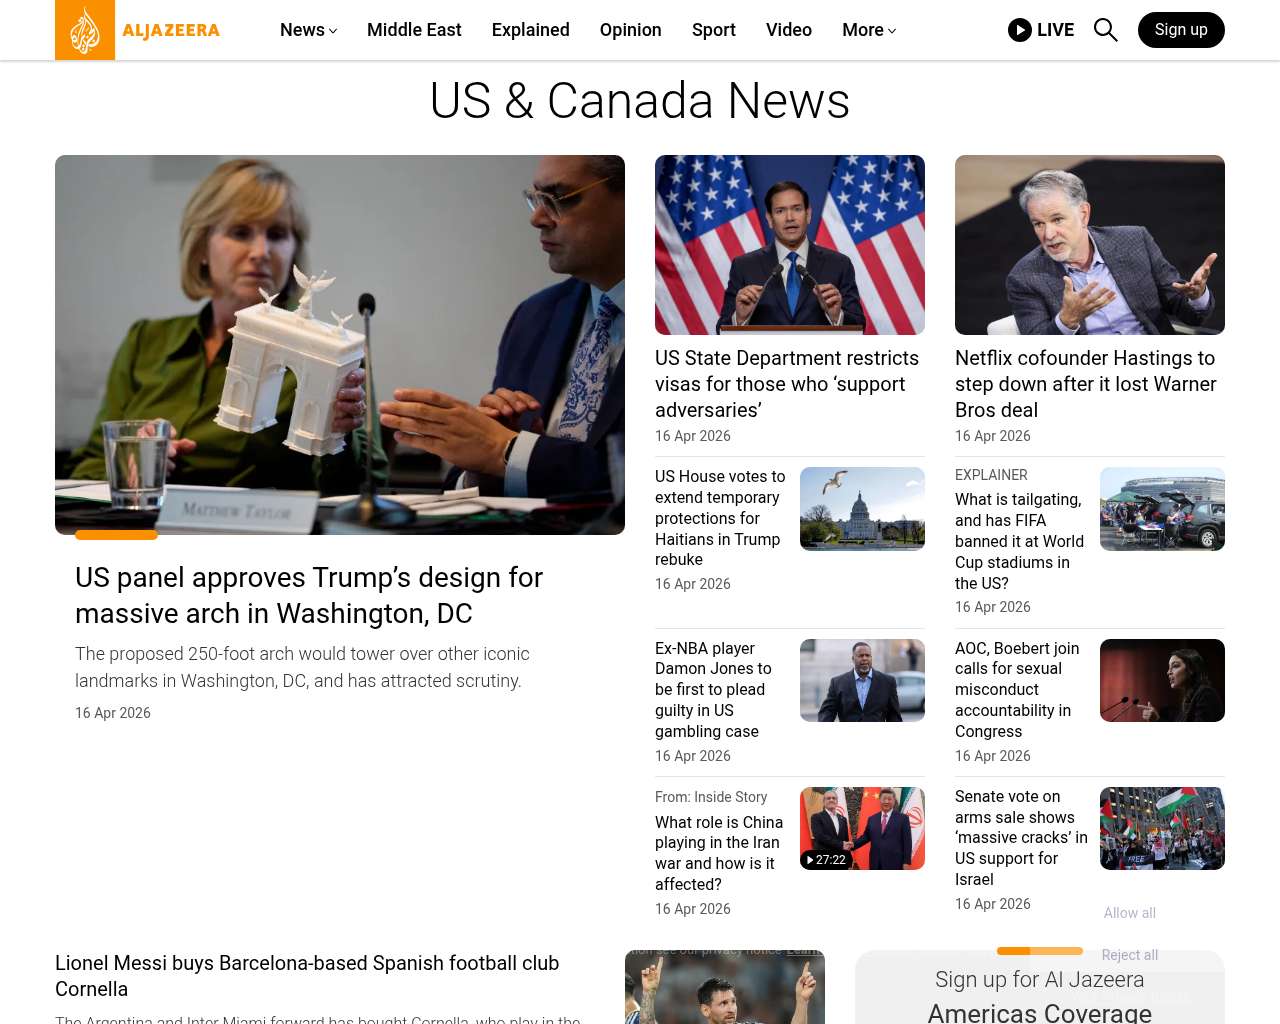Navigate to the Sport section
This screenshot has width=1280, height=1024.
[714, 30]
